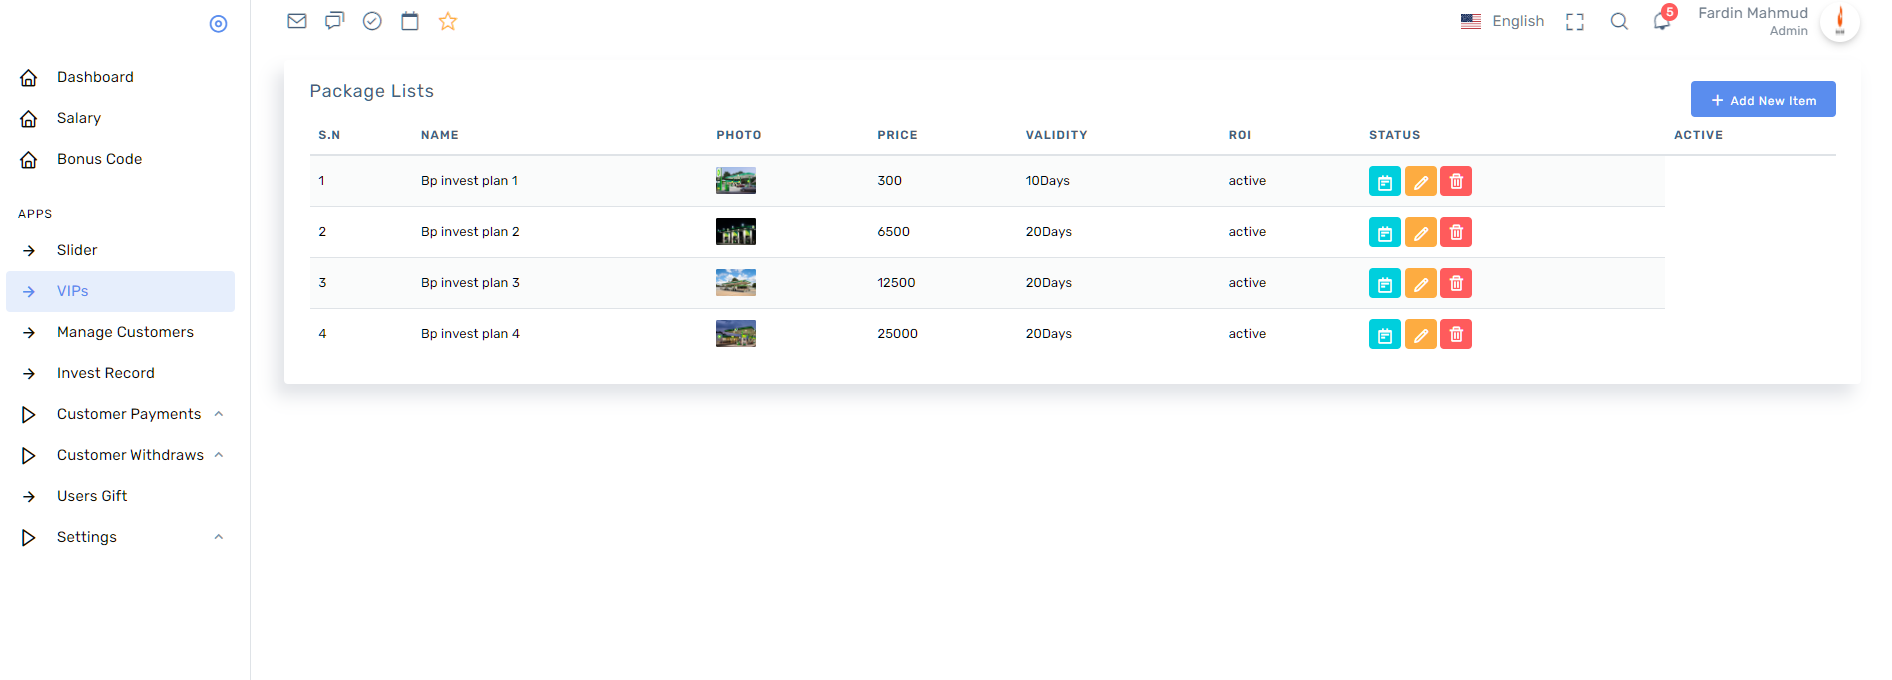Open Invest Record menu item

click(x=106, y=373)
